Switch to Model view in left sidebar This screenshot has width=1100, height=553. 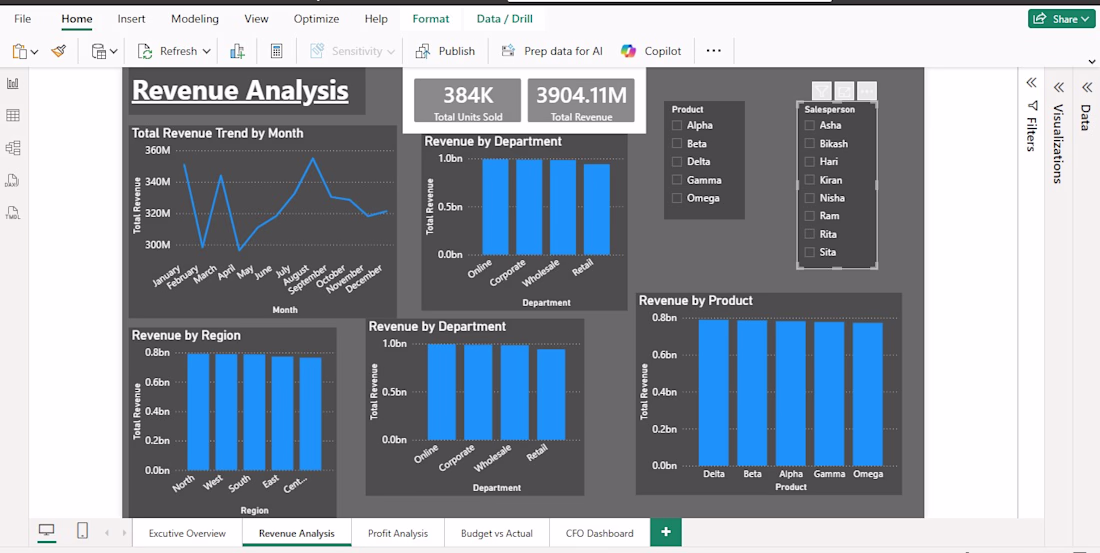13,148
